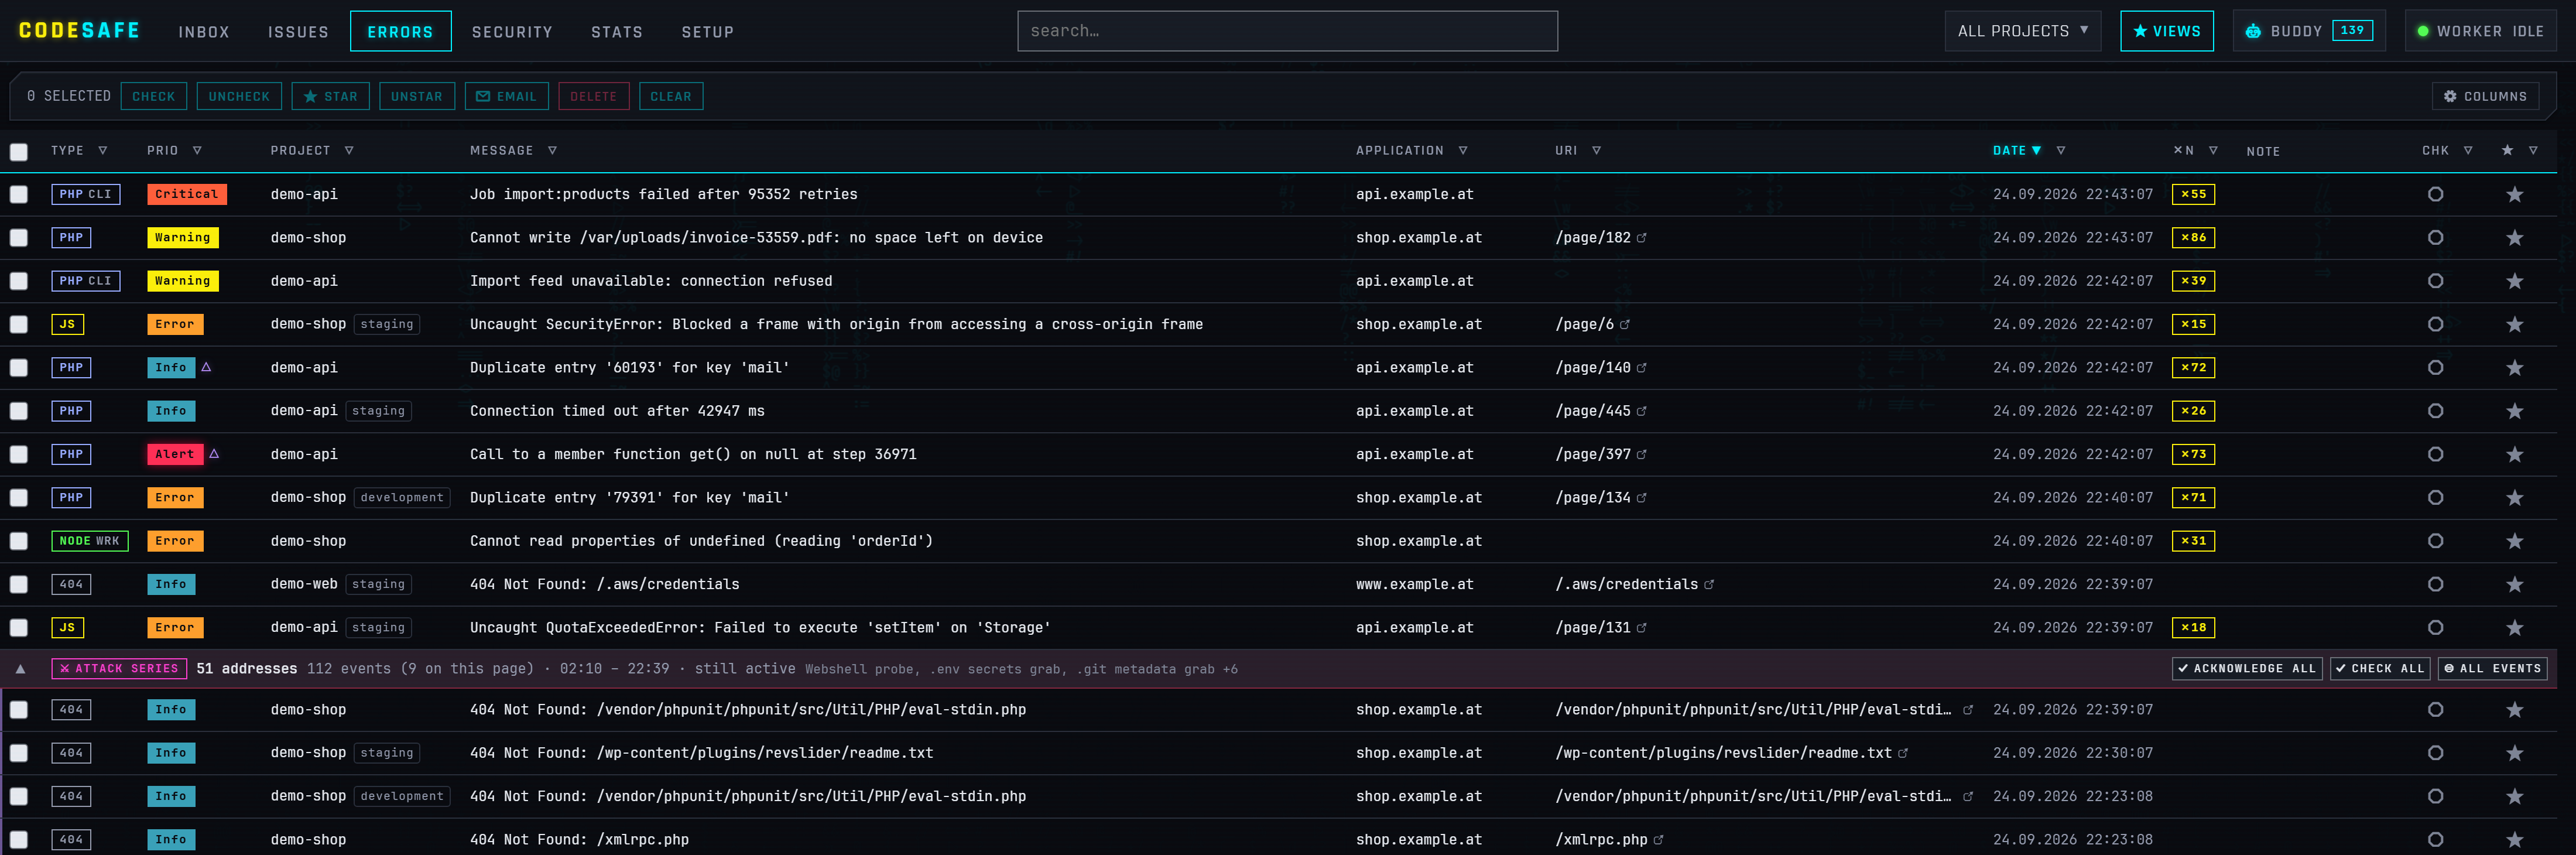The width and height of the screenshot is (2576, 855).
Task: Select the 'Job import:products failed' row checkbox
Action: point(19,194)
